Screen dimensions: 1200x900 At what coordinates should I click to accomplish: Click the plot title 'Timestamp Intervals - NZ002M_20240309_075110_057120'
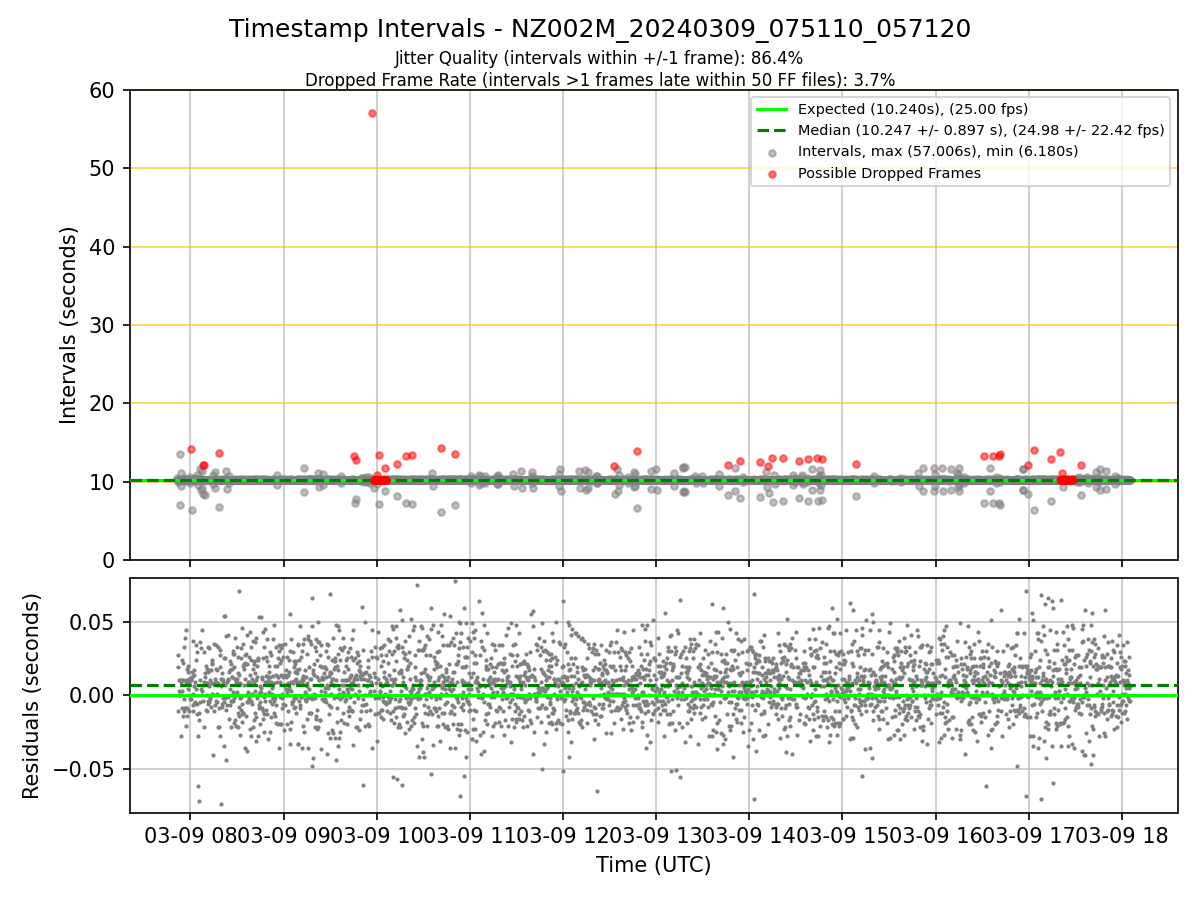600,29
